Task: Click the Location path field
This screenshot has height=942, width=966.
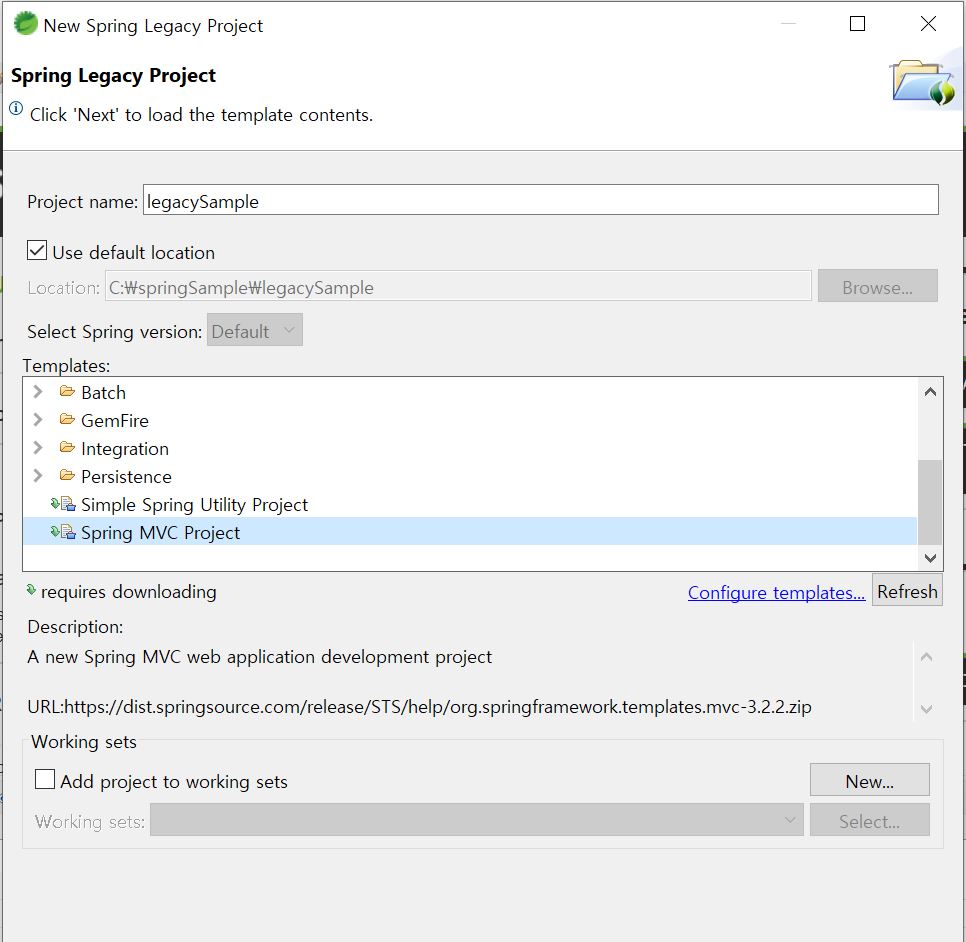Action: click(x=458, y=286)
